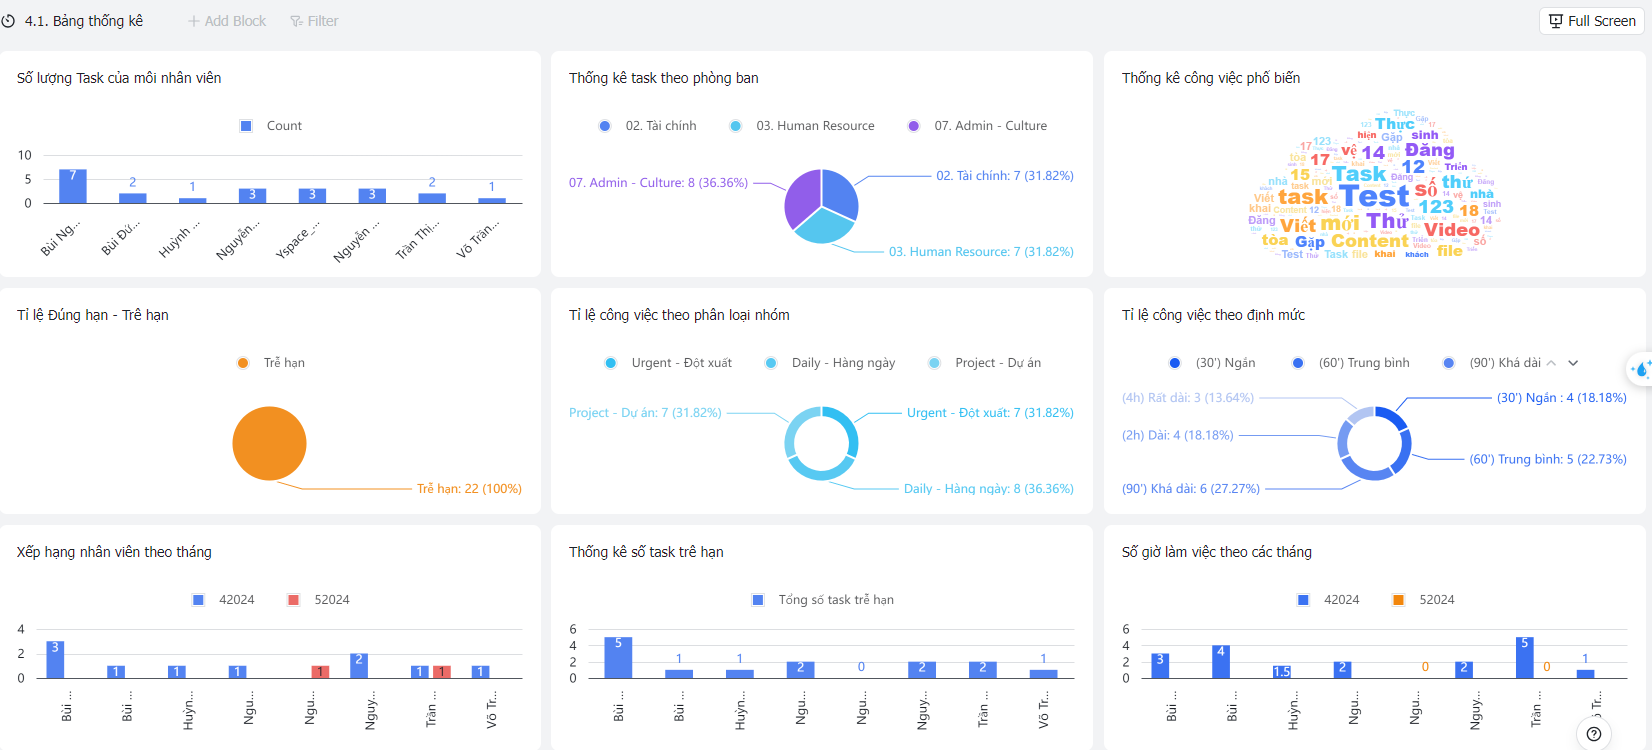Go to next legend page down arrow
The image size is (1652, 750).
coord(1573,363)
